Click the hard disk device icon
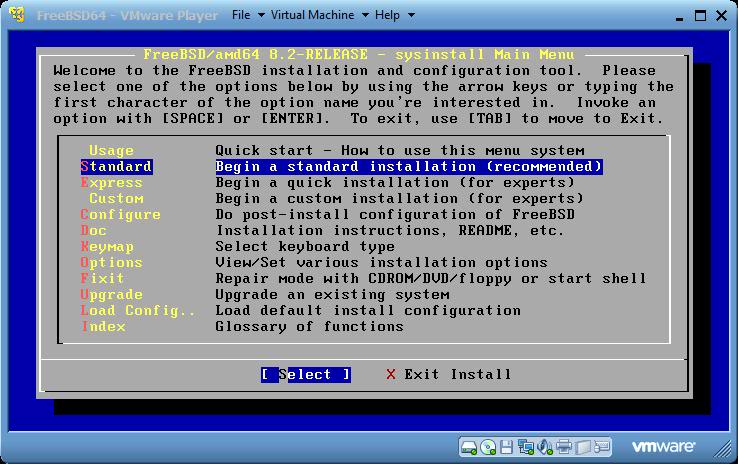738x464 pixels. pos(469,447)
